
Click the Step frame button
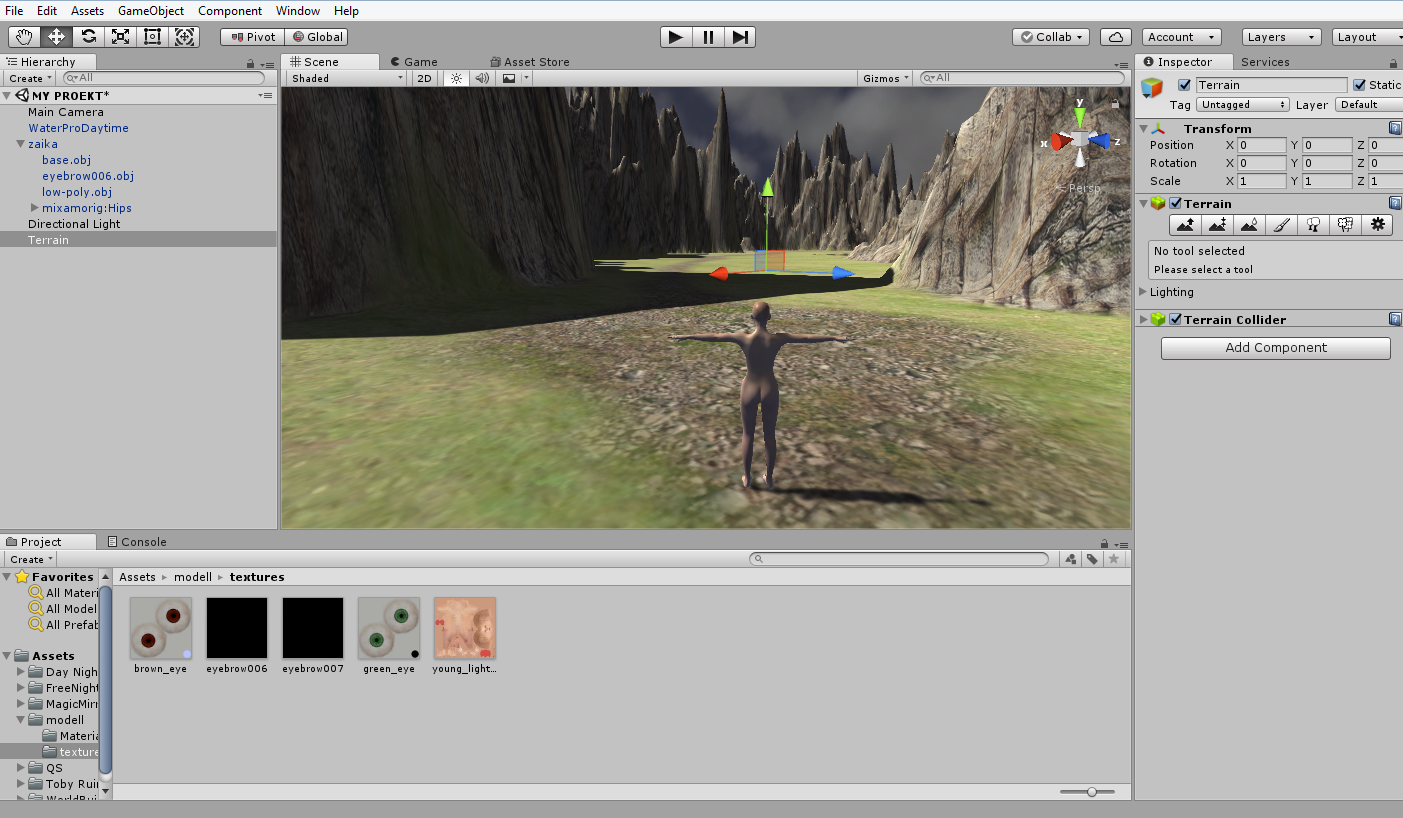coord(740,37)
